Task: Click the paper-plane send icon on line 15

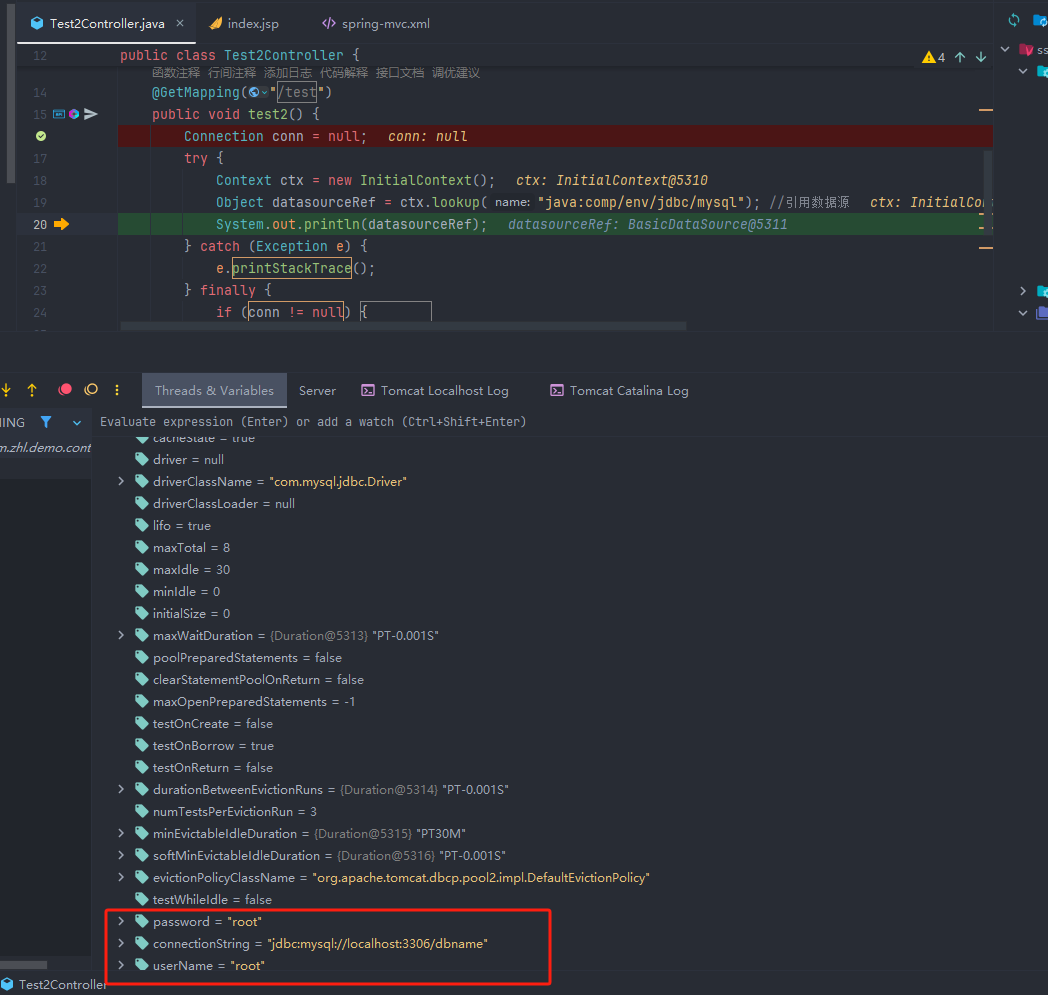Action: coord(91,114)
